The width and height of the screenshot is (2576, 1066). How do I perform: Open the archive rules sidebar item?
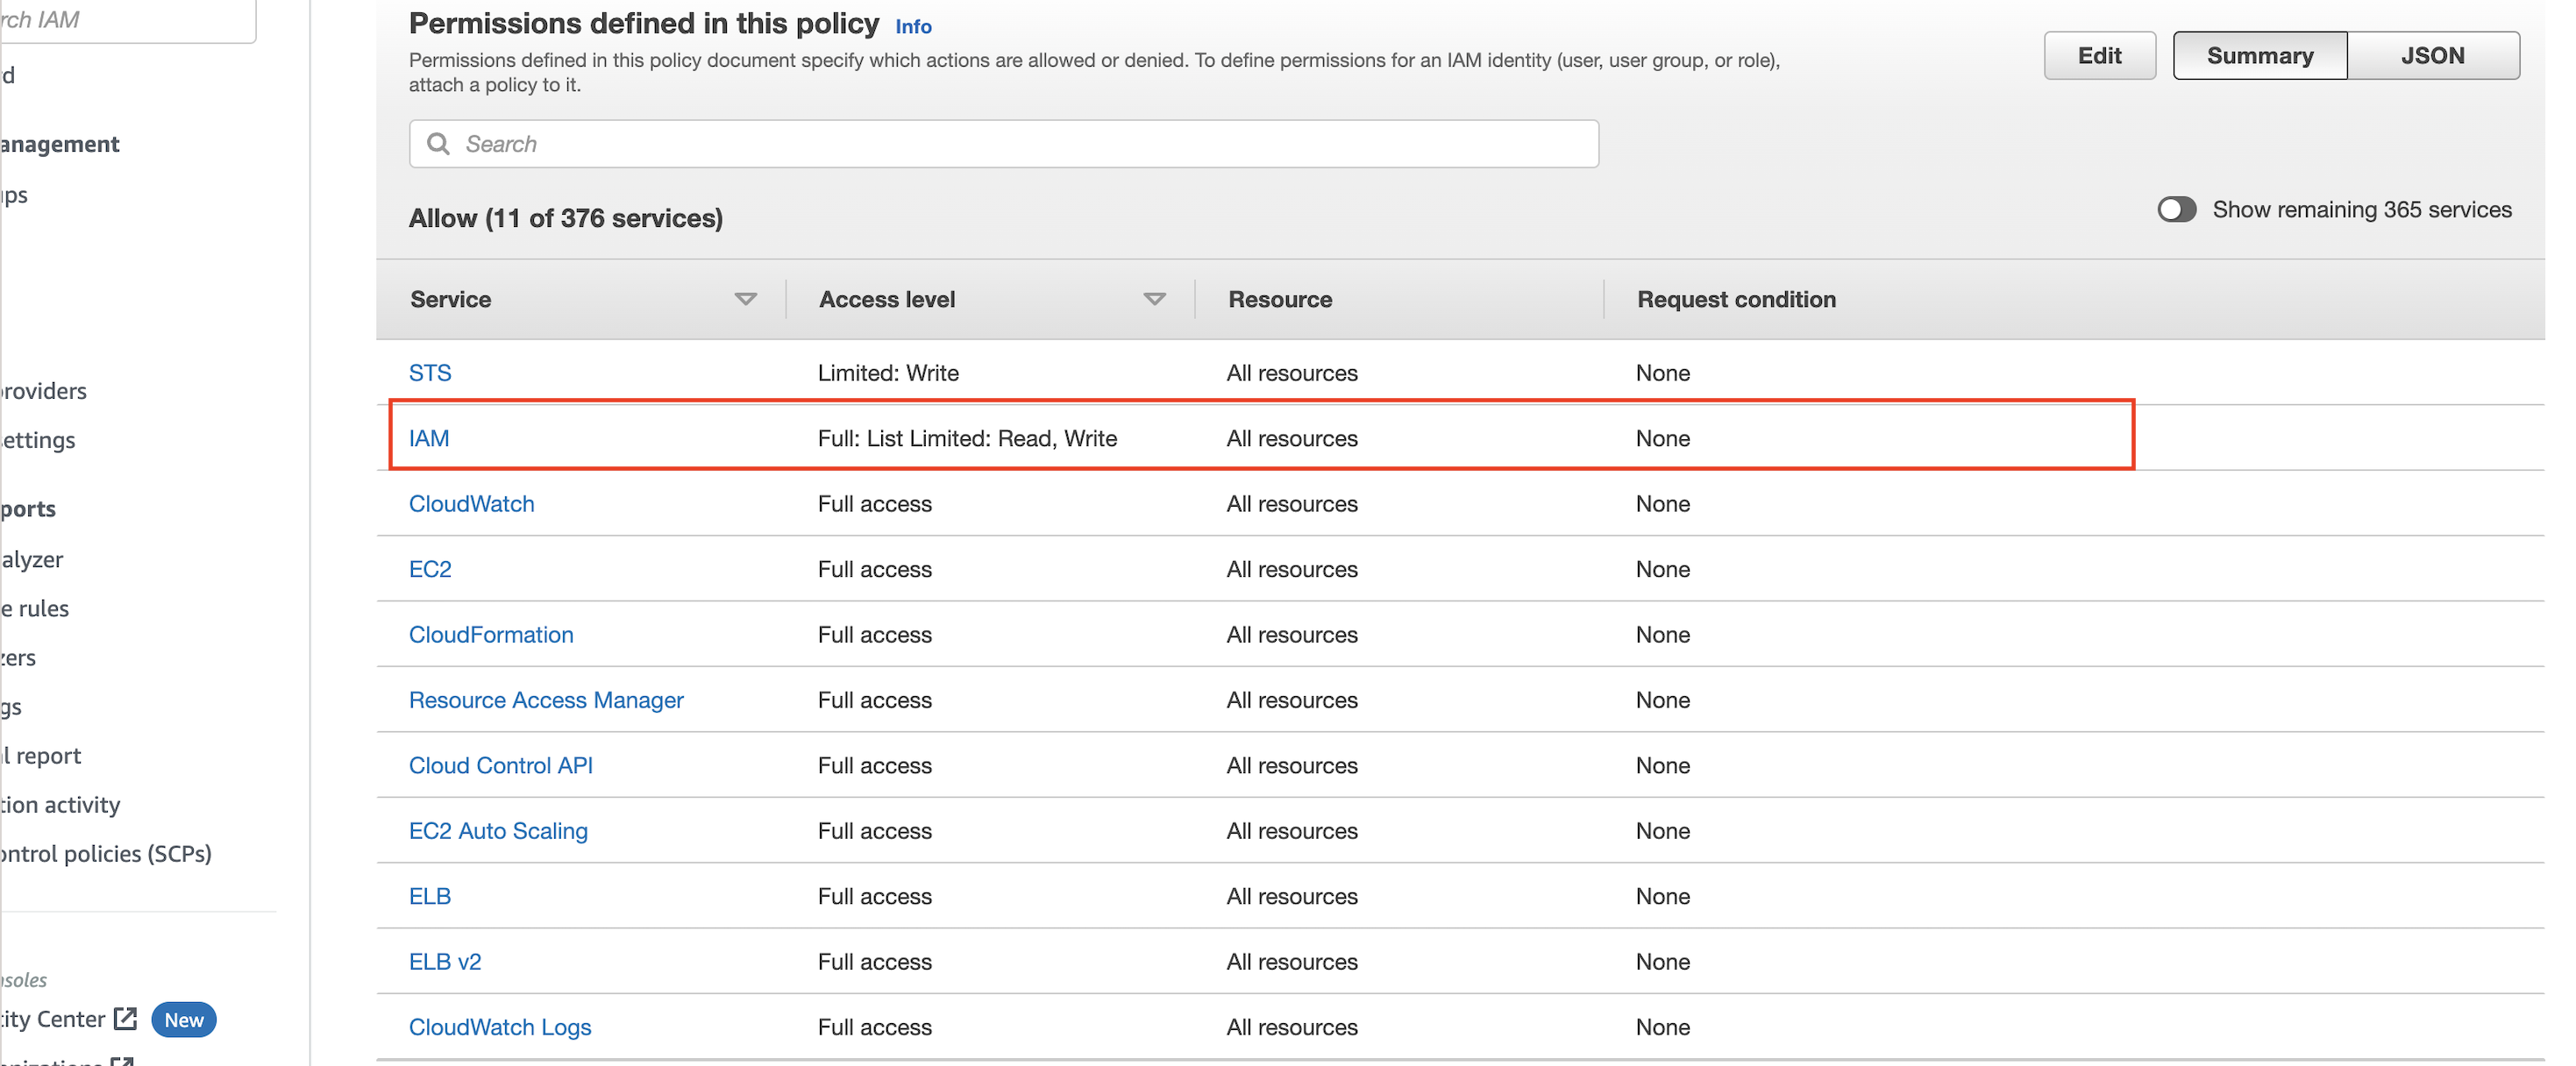click(35, 608)
